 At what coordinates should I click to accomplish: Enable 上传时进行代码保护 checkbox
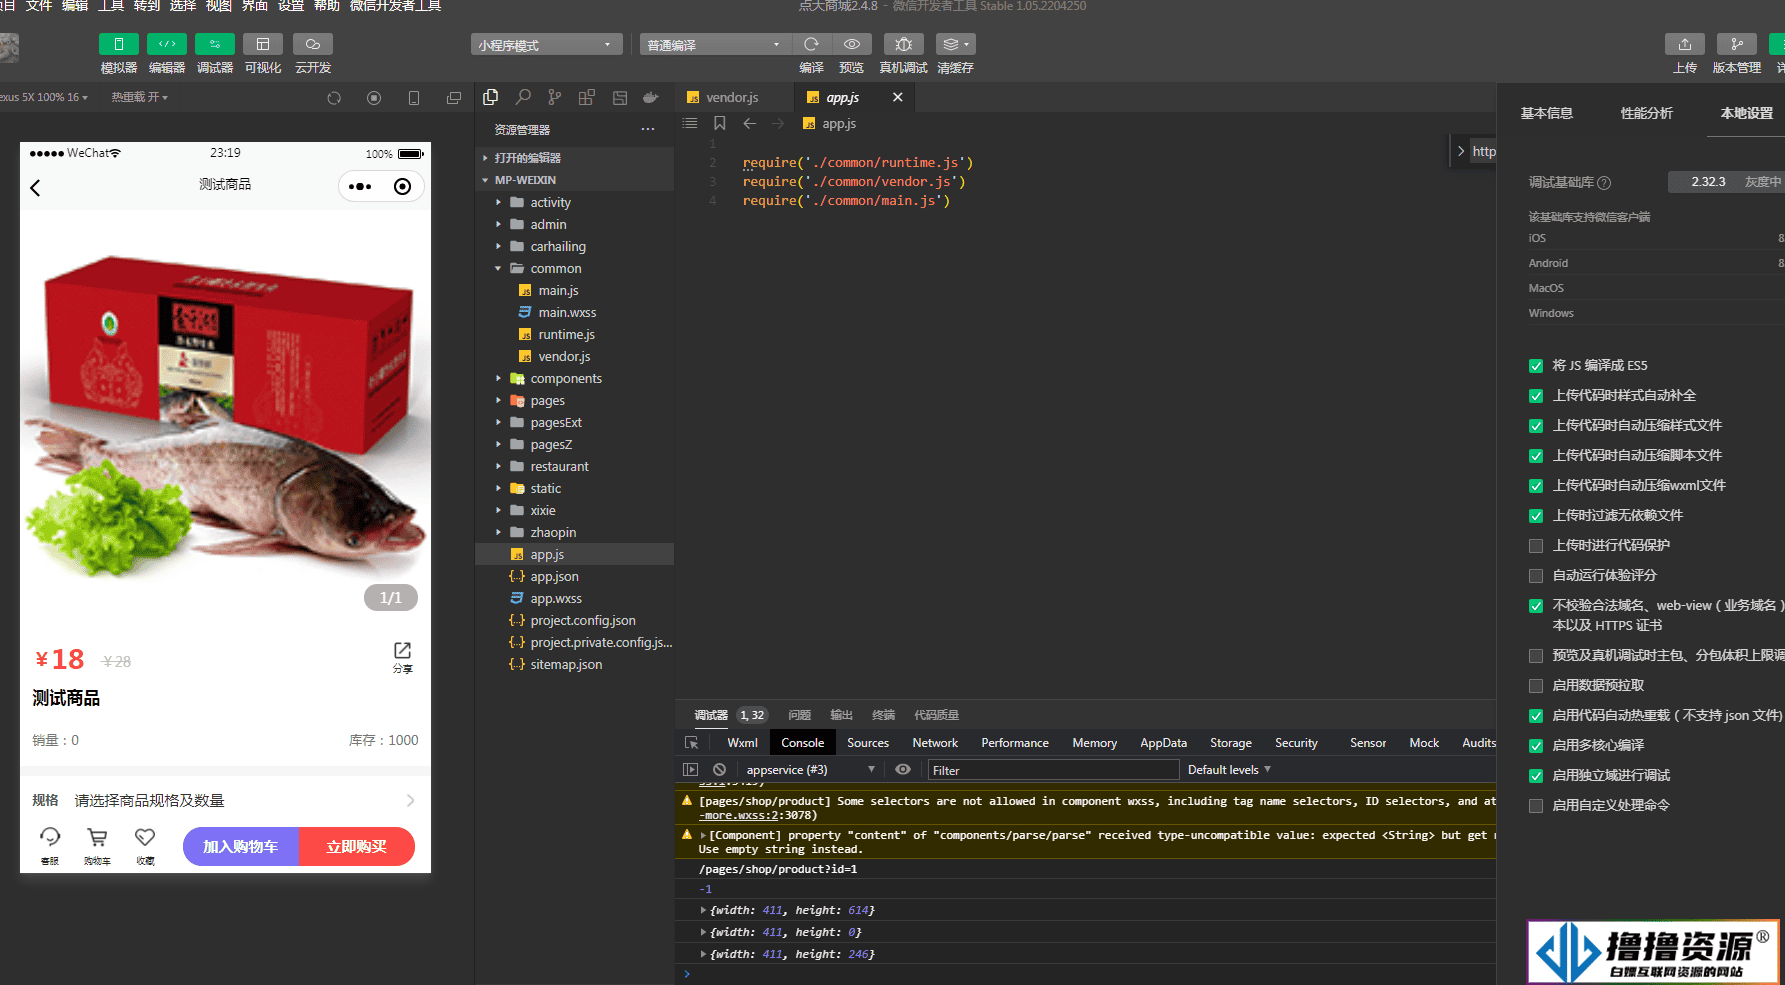[1536, 546]
